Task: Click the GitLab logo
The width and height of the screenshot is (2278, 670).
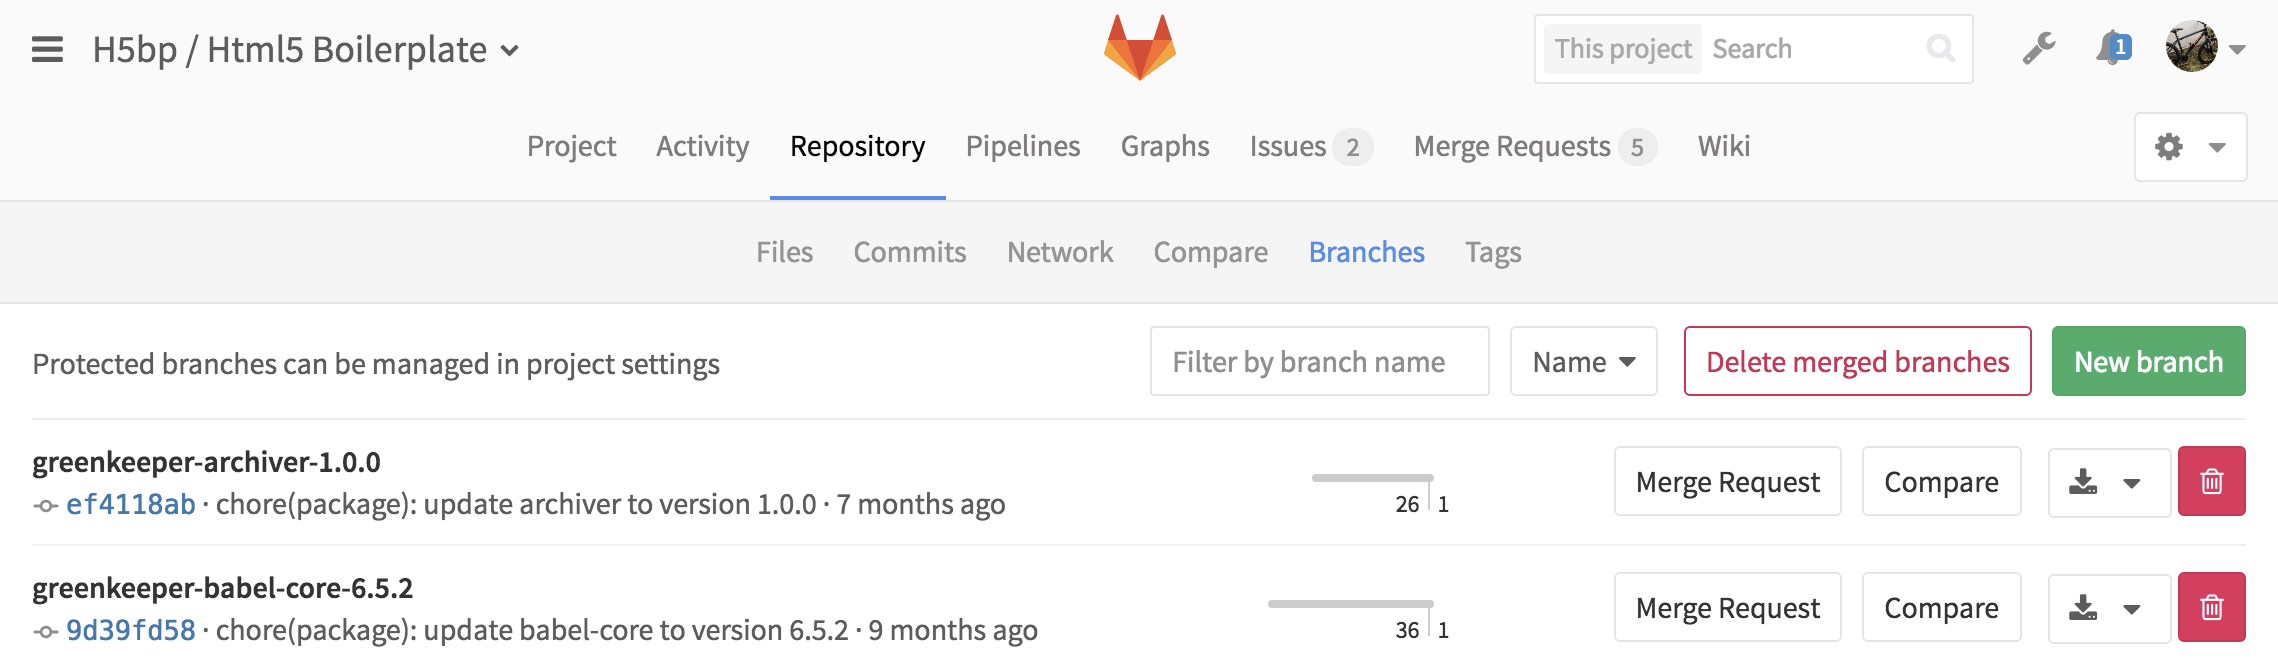Action: click(x=1139, y=45)
